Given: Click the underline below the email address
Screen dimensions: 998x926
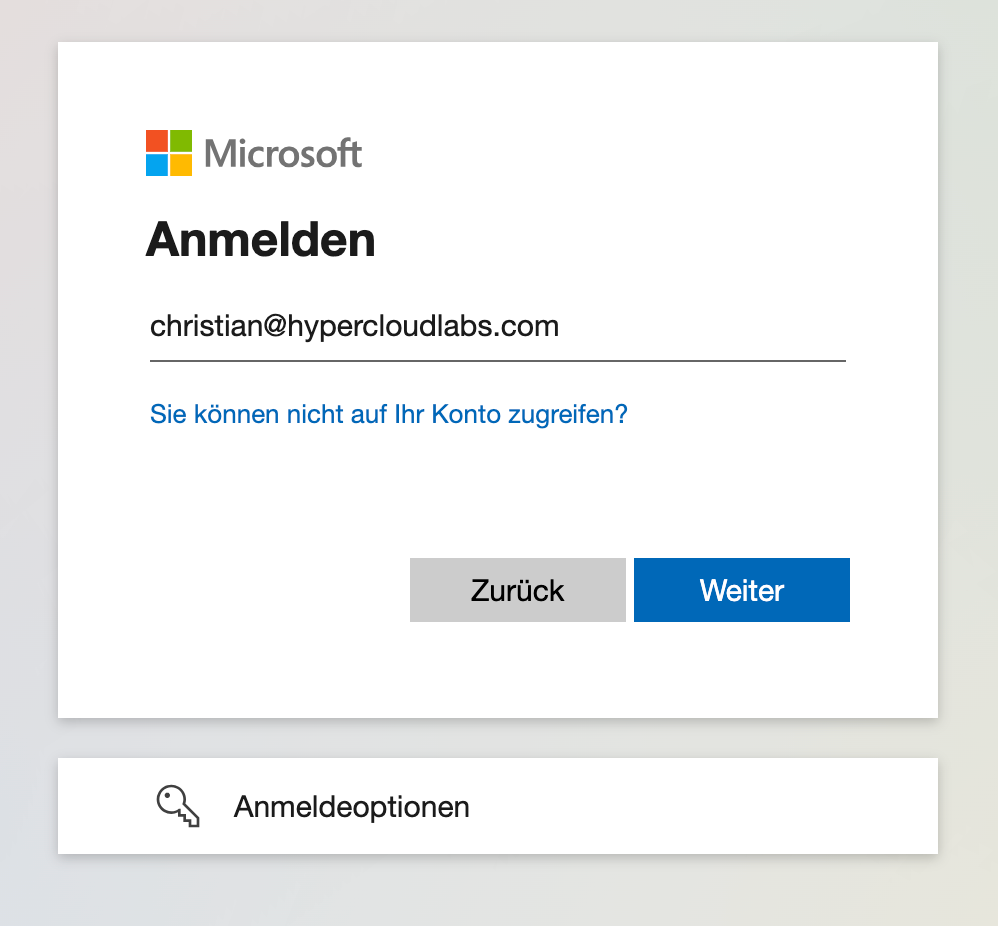Looking at the screenshot, I should (x=497, y=359).
